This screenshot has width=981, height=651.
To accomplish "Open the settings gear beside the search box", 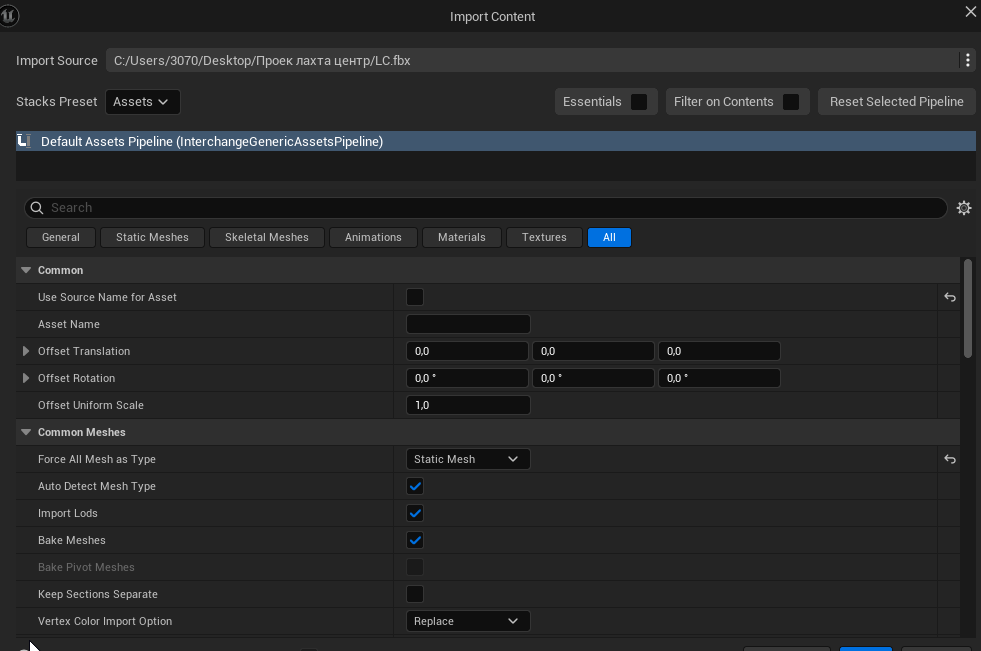I will tap(963, 208).
